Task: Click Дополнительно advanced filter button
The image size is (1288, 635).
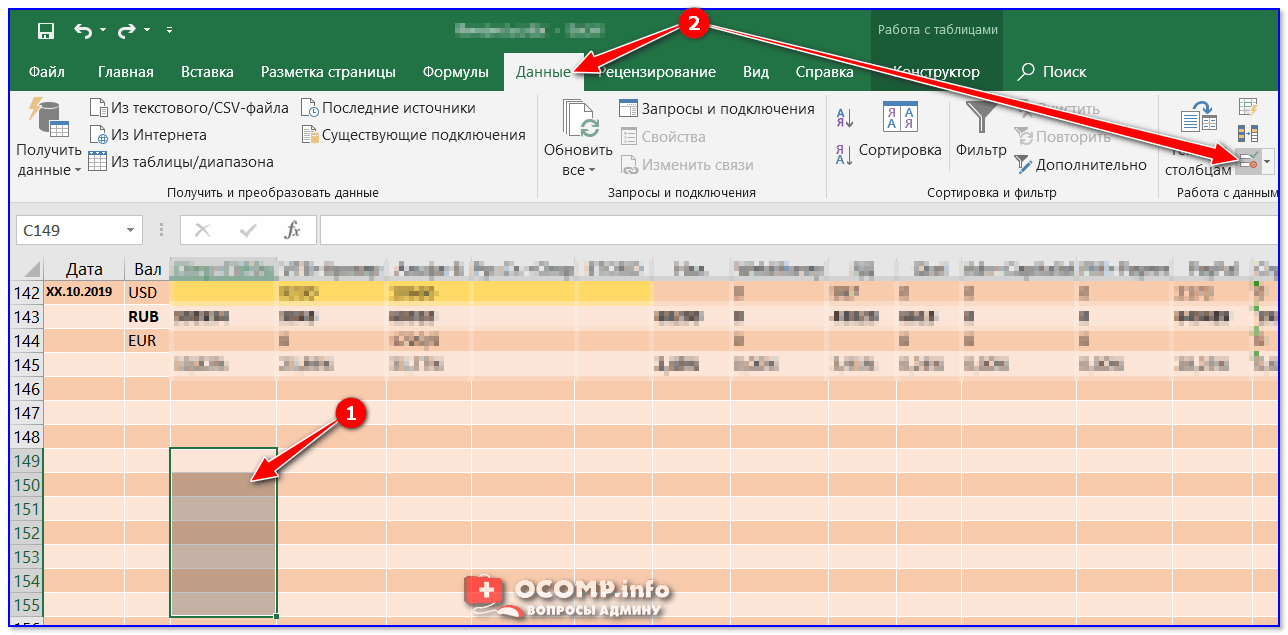Action: [x=1081, y=164]
